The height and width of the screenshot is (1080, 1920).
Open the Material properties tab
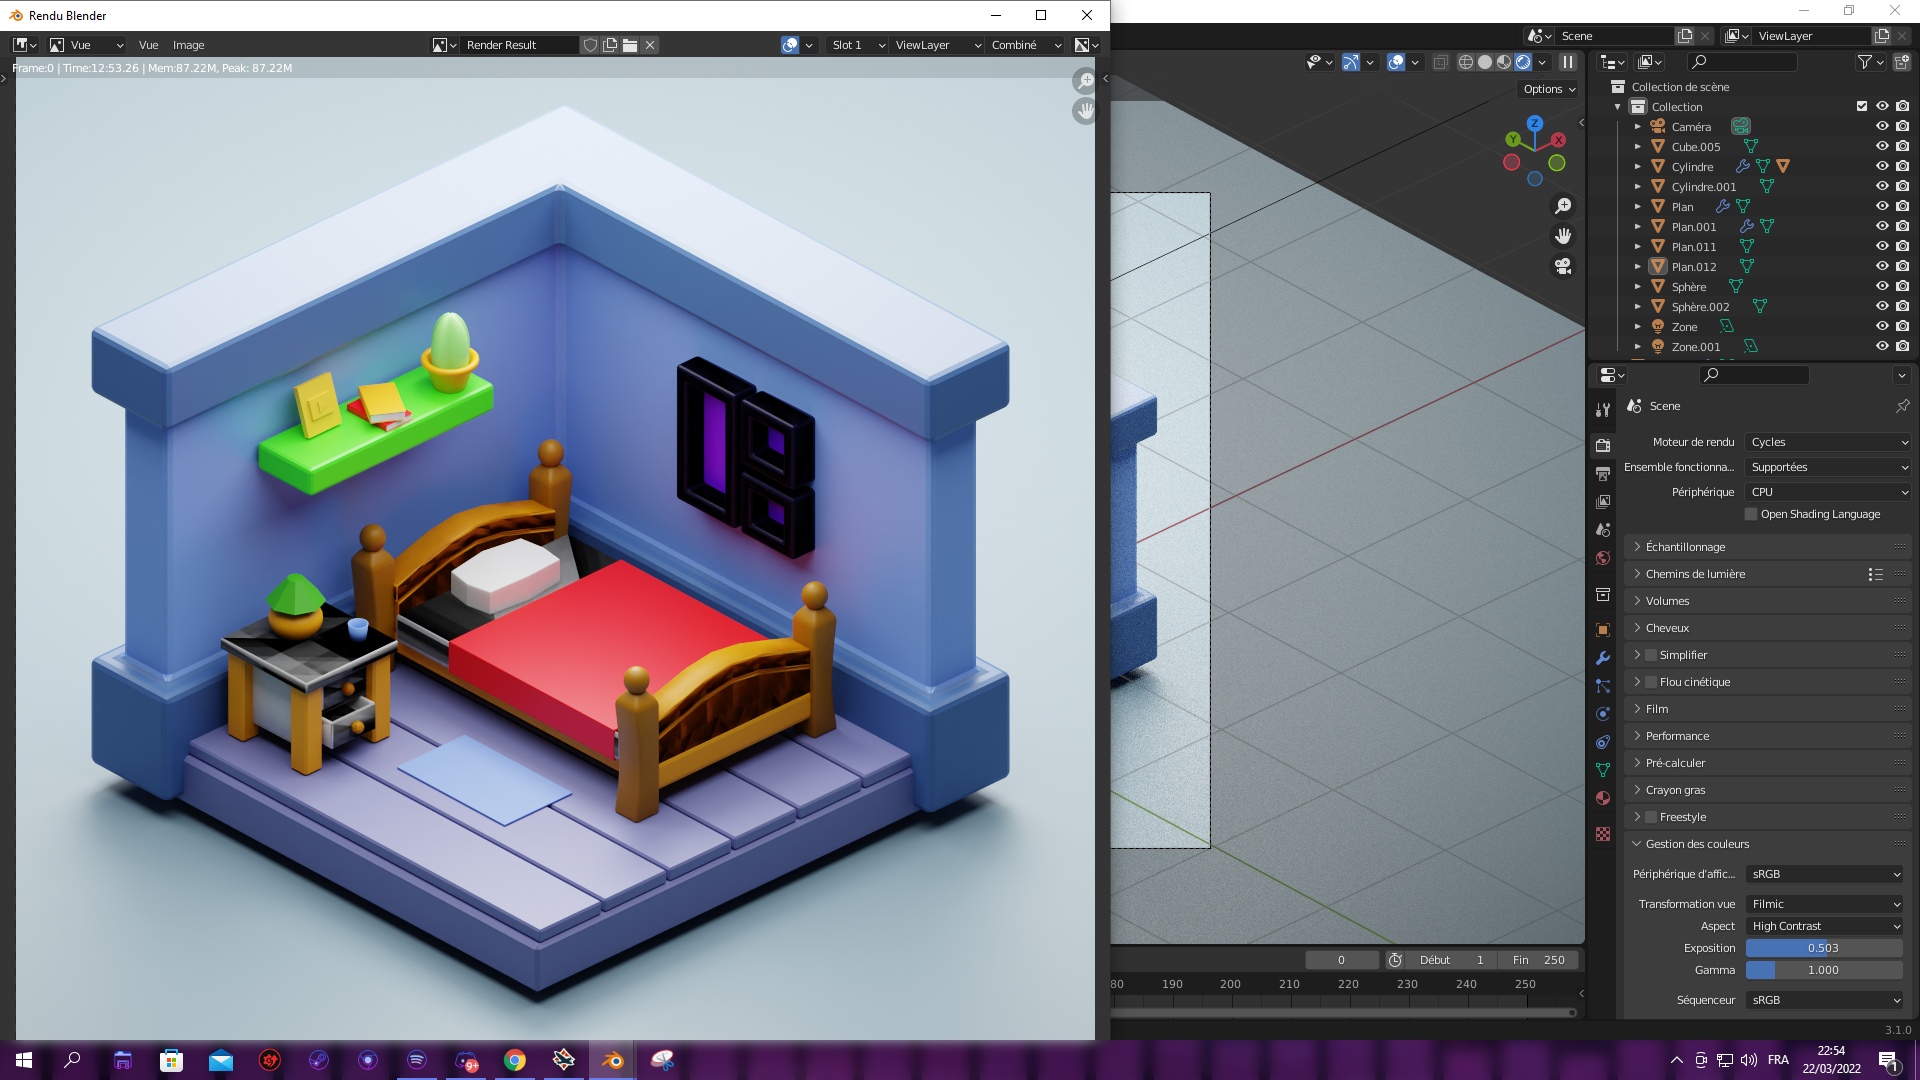coord(1603,798)
